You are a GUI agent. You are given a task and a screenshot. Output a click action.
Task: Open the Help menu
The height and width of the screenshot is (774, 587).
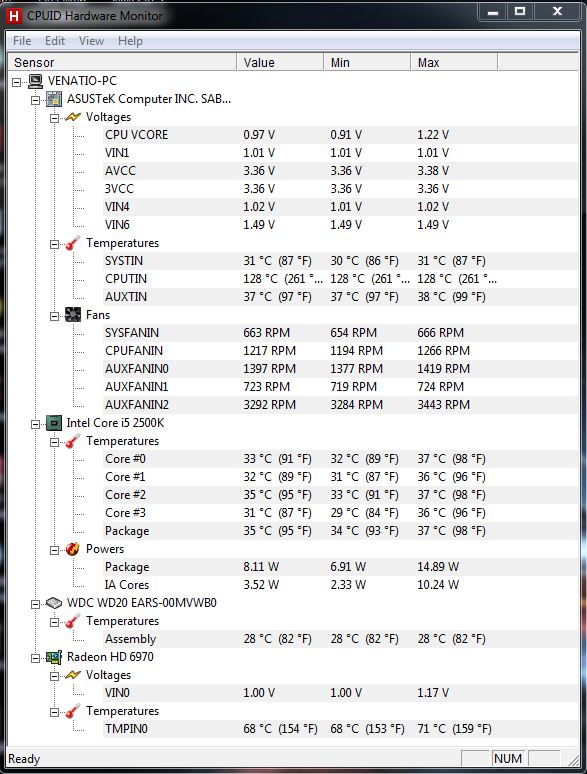[130, 41]
